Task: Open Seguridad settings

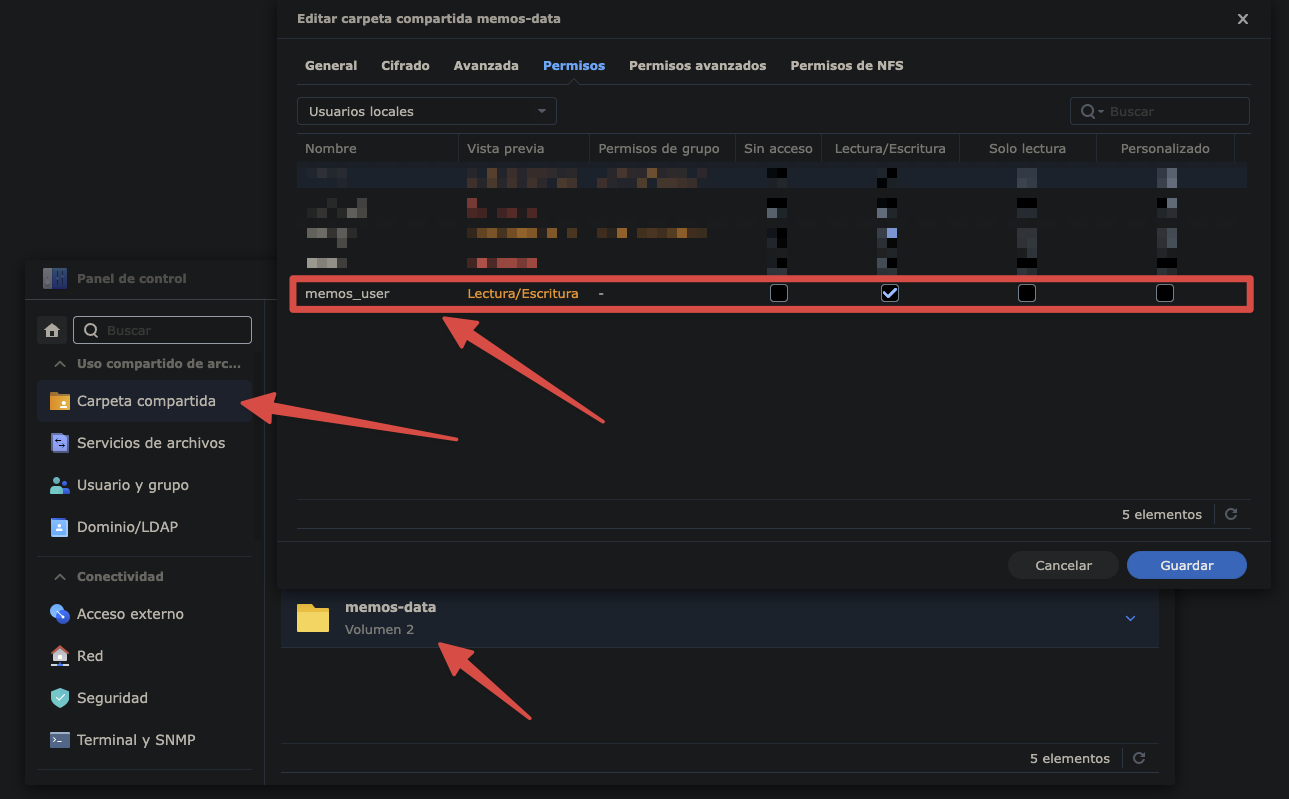Action: (113, 698)
